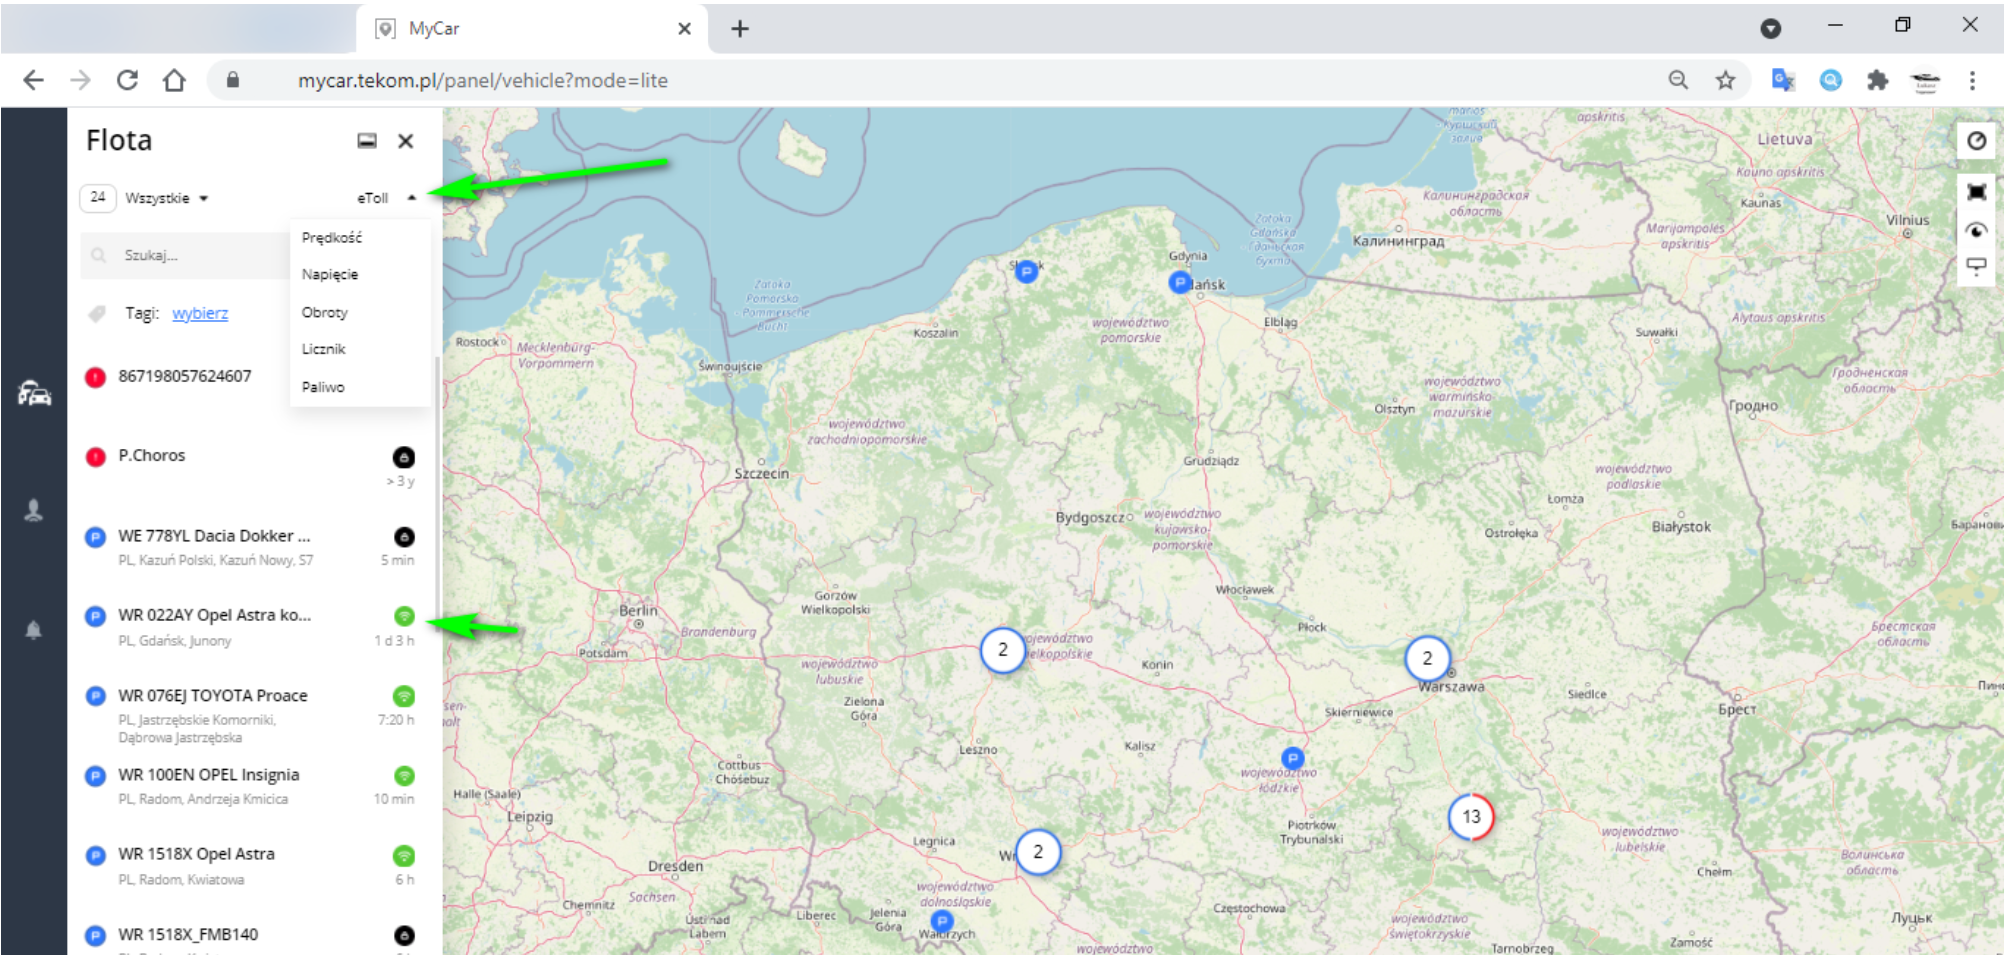Switch to the MyCar tab
The image size is (2006, 964).
pos(533,29)
